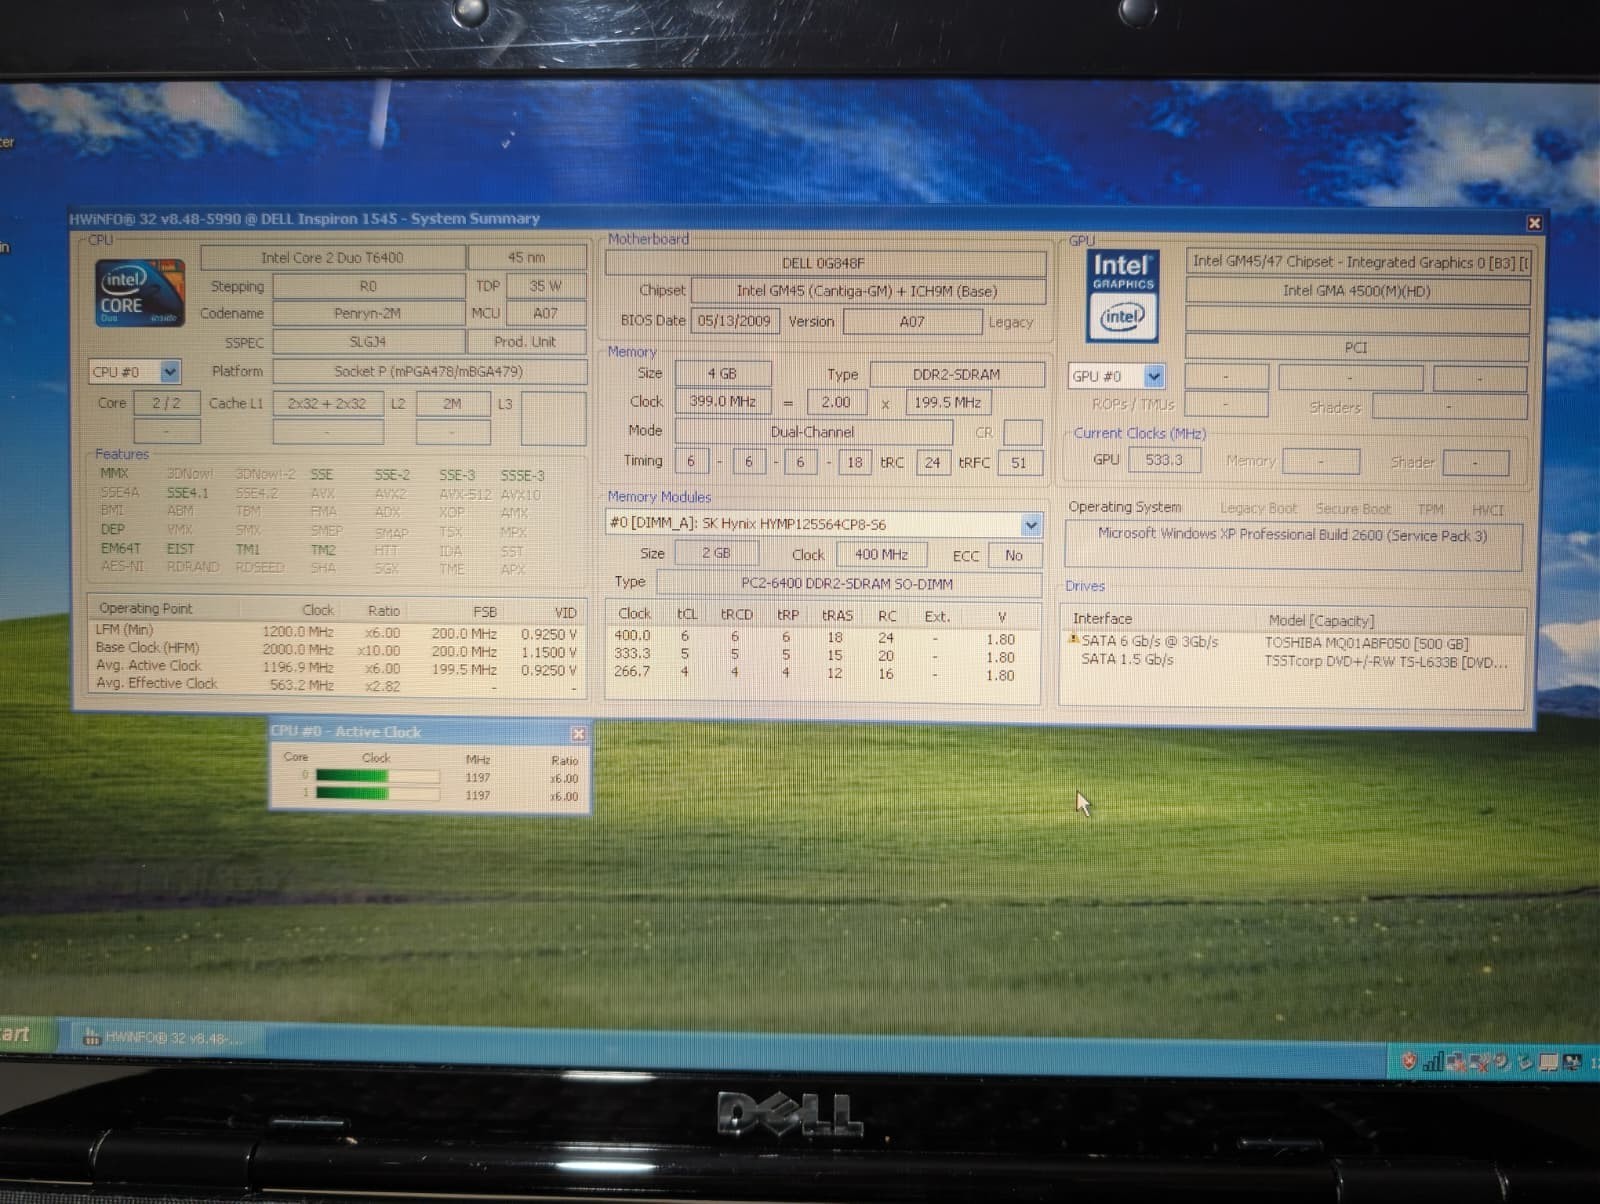Click the 2 GB module size field
1600x1204 pixels.
point(716,553)
